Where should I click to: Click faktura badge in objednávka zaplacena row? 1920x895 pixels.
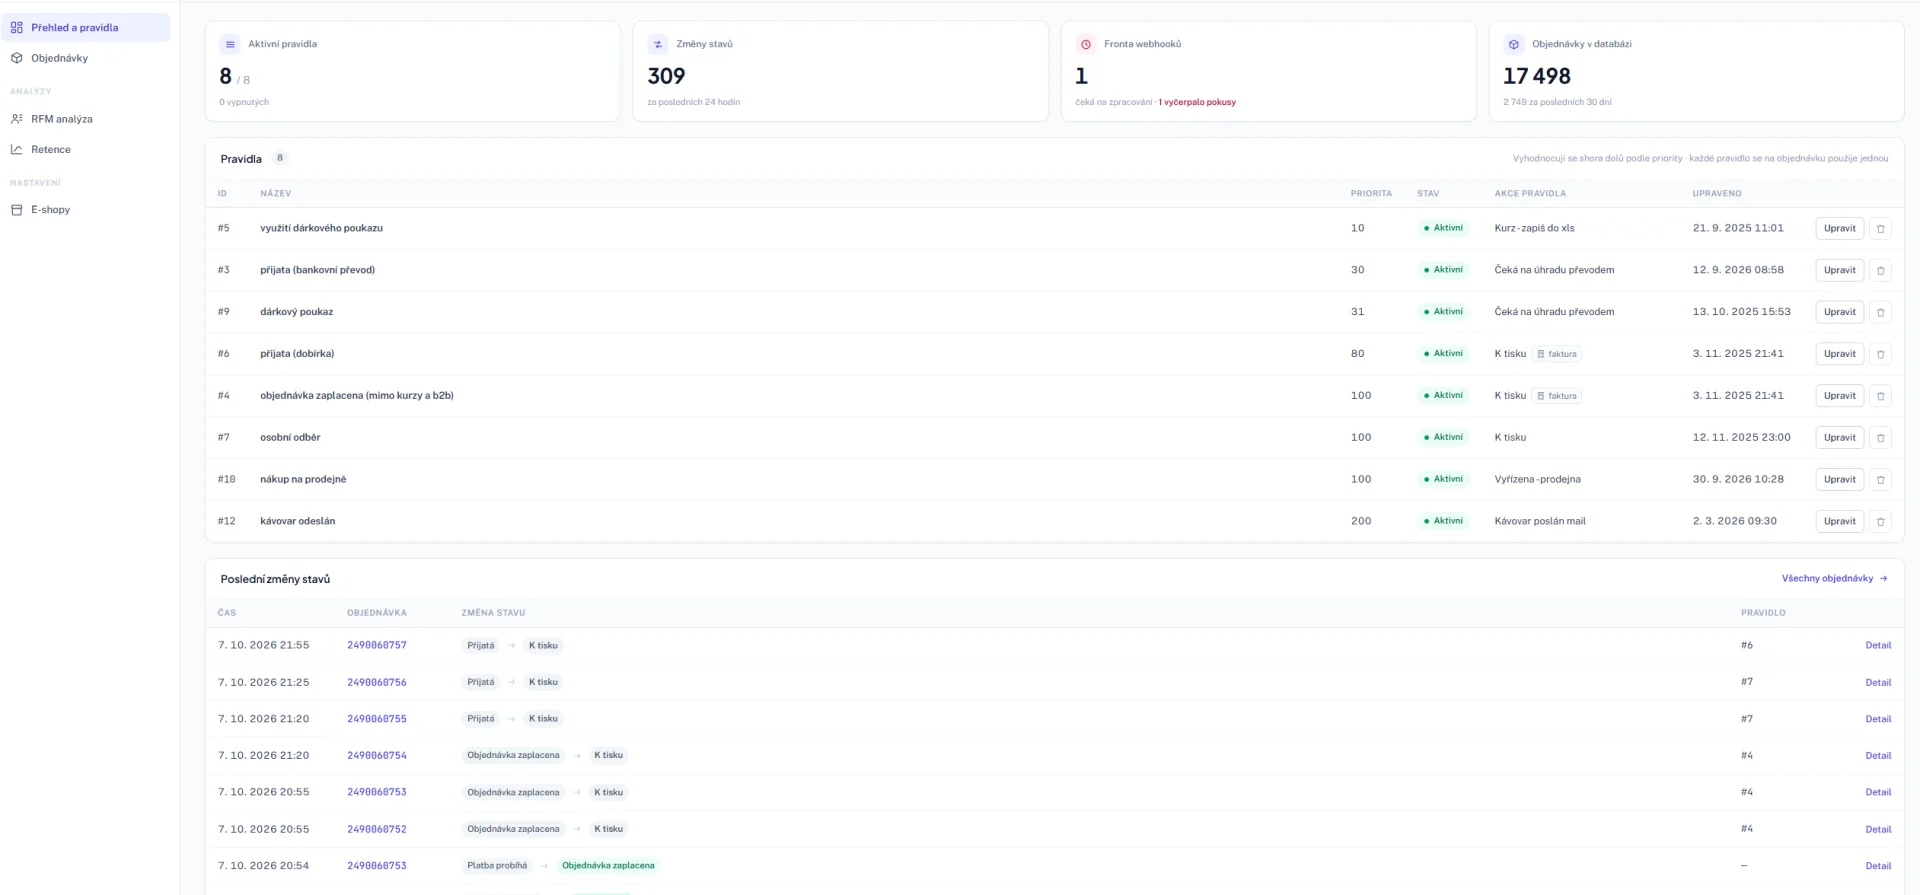click(x=1557, y=396)
